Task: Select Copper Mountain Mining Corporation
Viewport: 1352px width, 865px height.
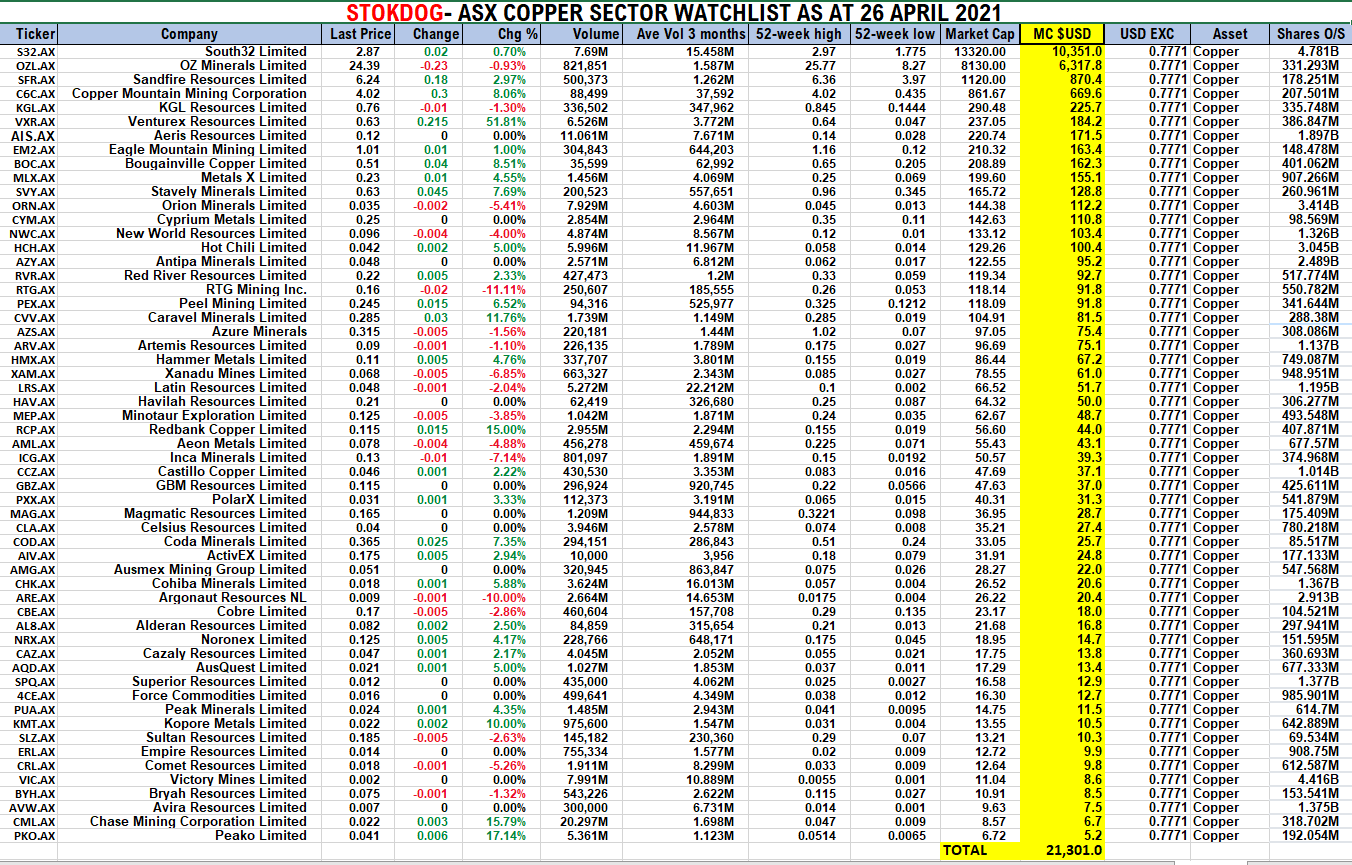Action: 190,93
